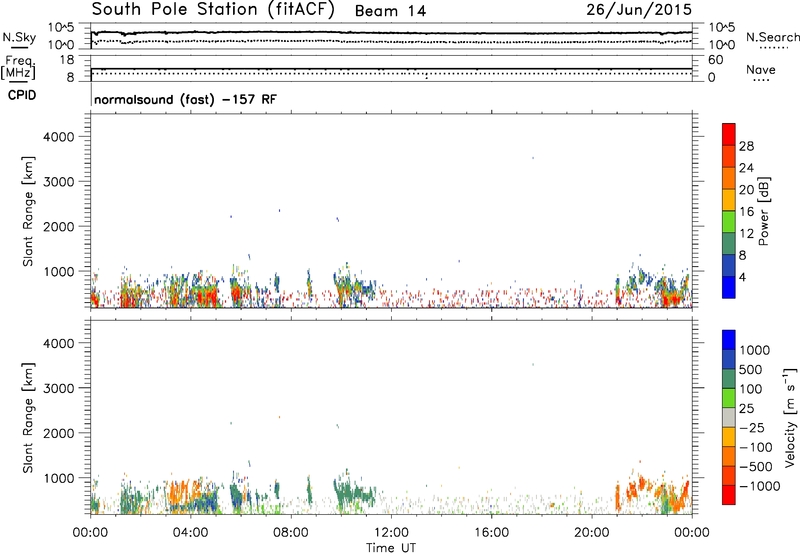Click the "-500" velocity colorbar label
800x554 pixels.
(755, 466)
